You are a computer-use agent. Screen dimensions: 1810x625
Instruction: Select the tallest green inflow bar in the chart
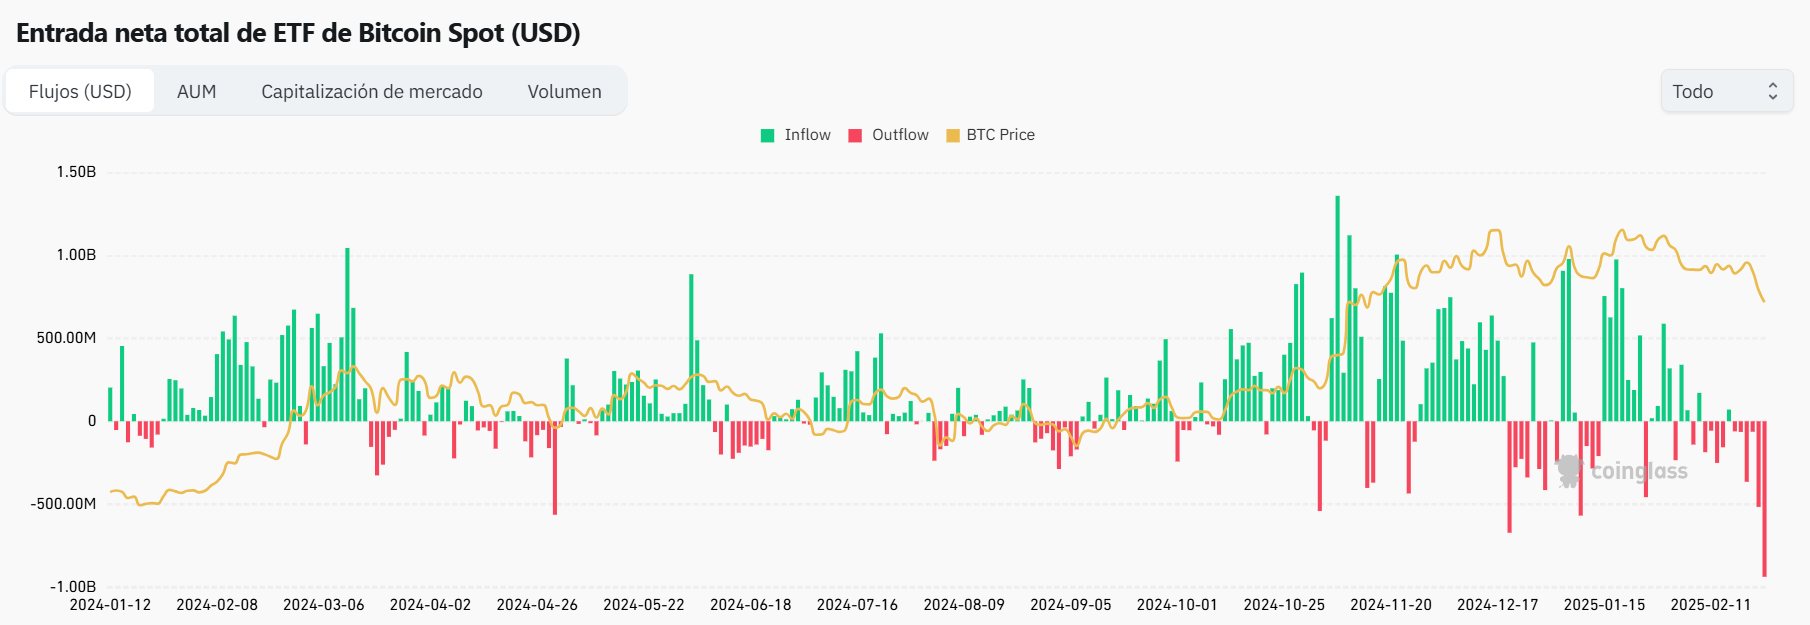point(1337,300)
